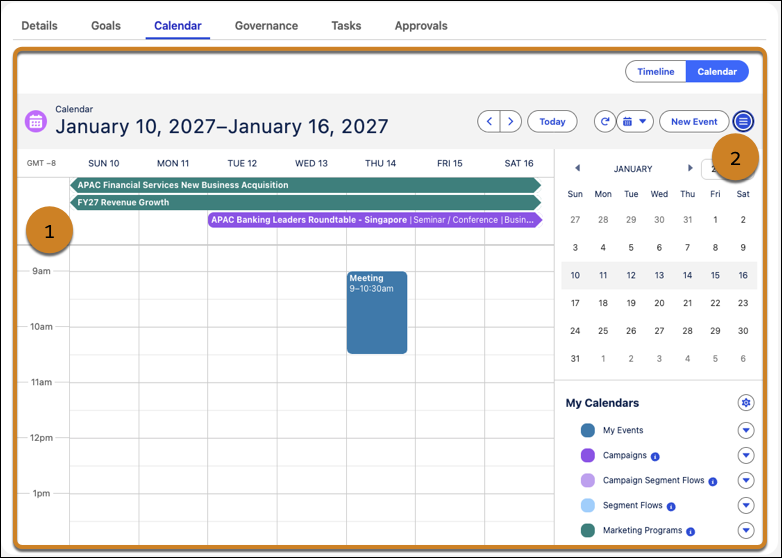Click the Campaigns calendar label
This screenshot has width=782, height=558.
click(624, 455)
